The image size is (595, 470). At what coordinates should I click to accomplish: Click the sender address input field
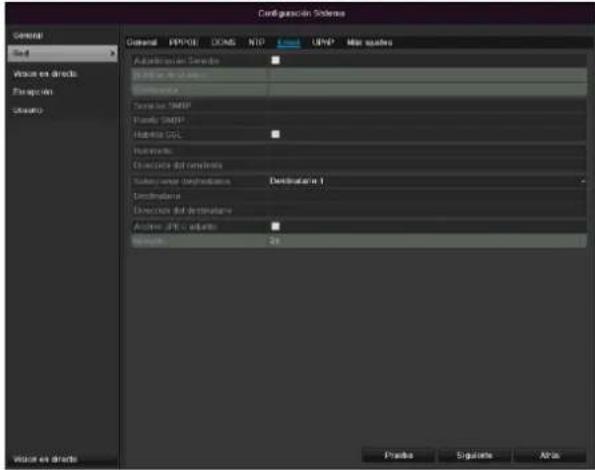tap(427, 165)
